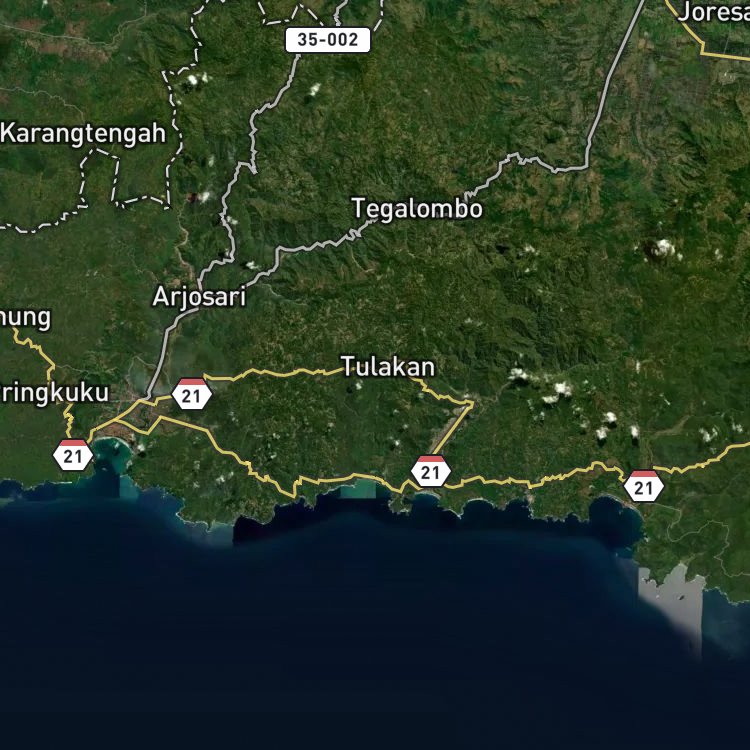Click the route 21 shield nearest Arjosari
750x750 pixels.
(x=191, y=394)
